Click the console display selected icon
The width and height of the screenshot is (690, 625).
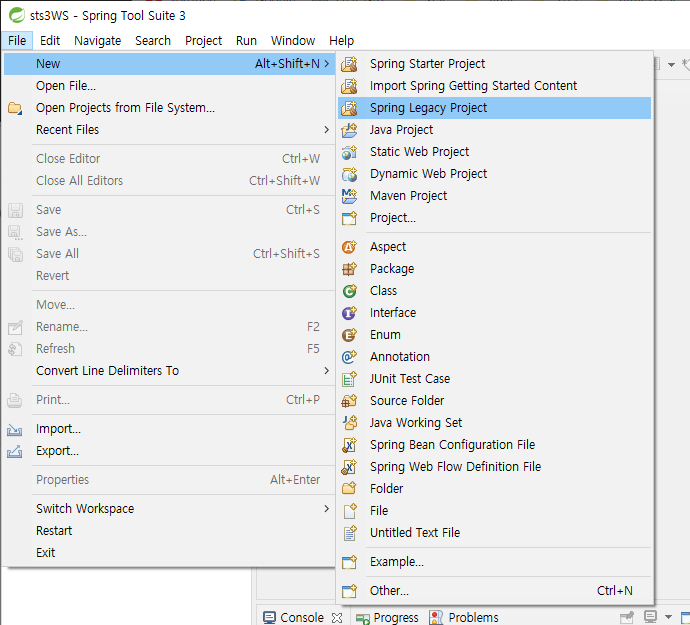pos(650,617)
